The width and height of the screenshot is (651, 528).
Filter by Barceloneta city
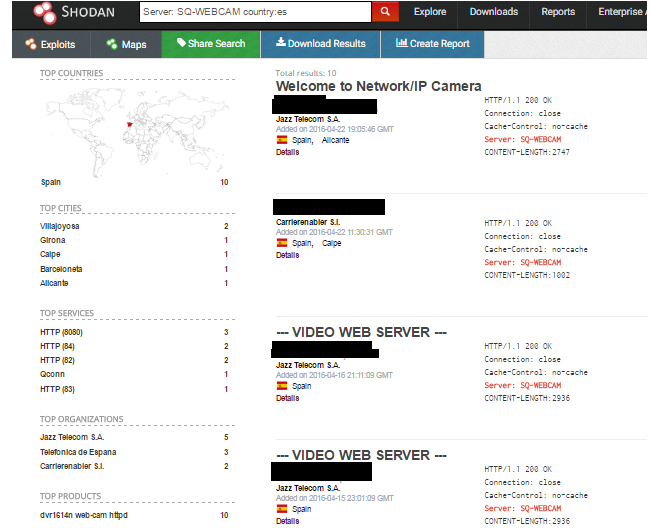61,269
